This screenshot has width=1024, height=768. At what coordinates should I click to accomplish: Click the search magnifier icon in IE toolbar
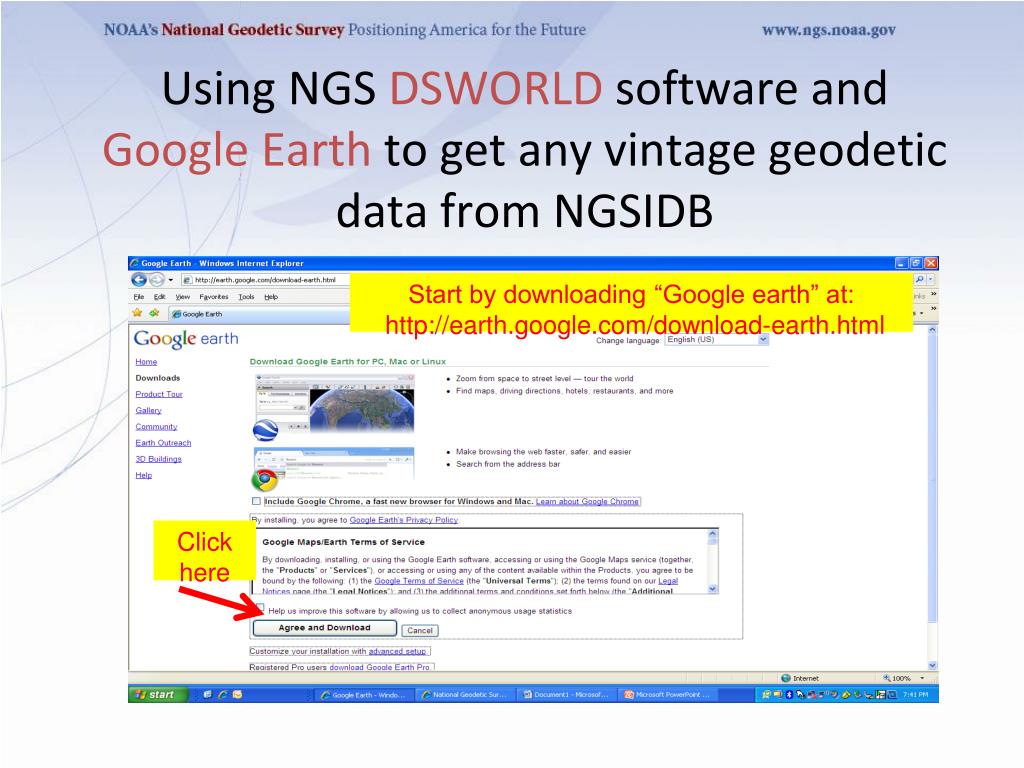pyautogui.click(x=920, y=279)
